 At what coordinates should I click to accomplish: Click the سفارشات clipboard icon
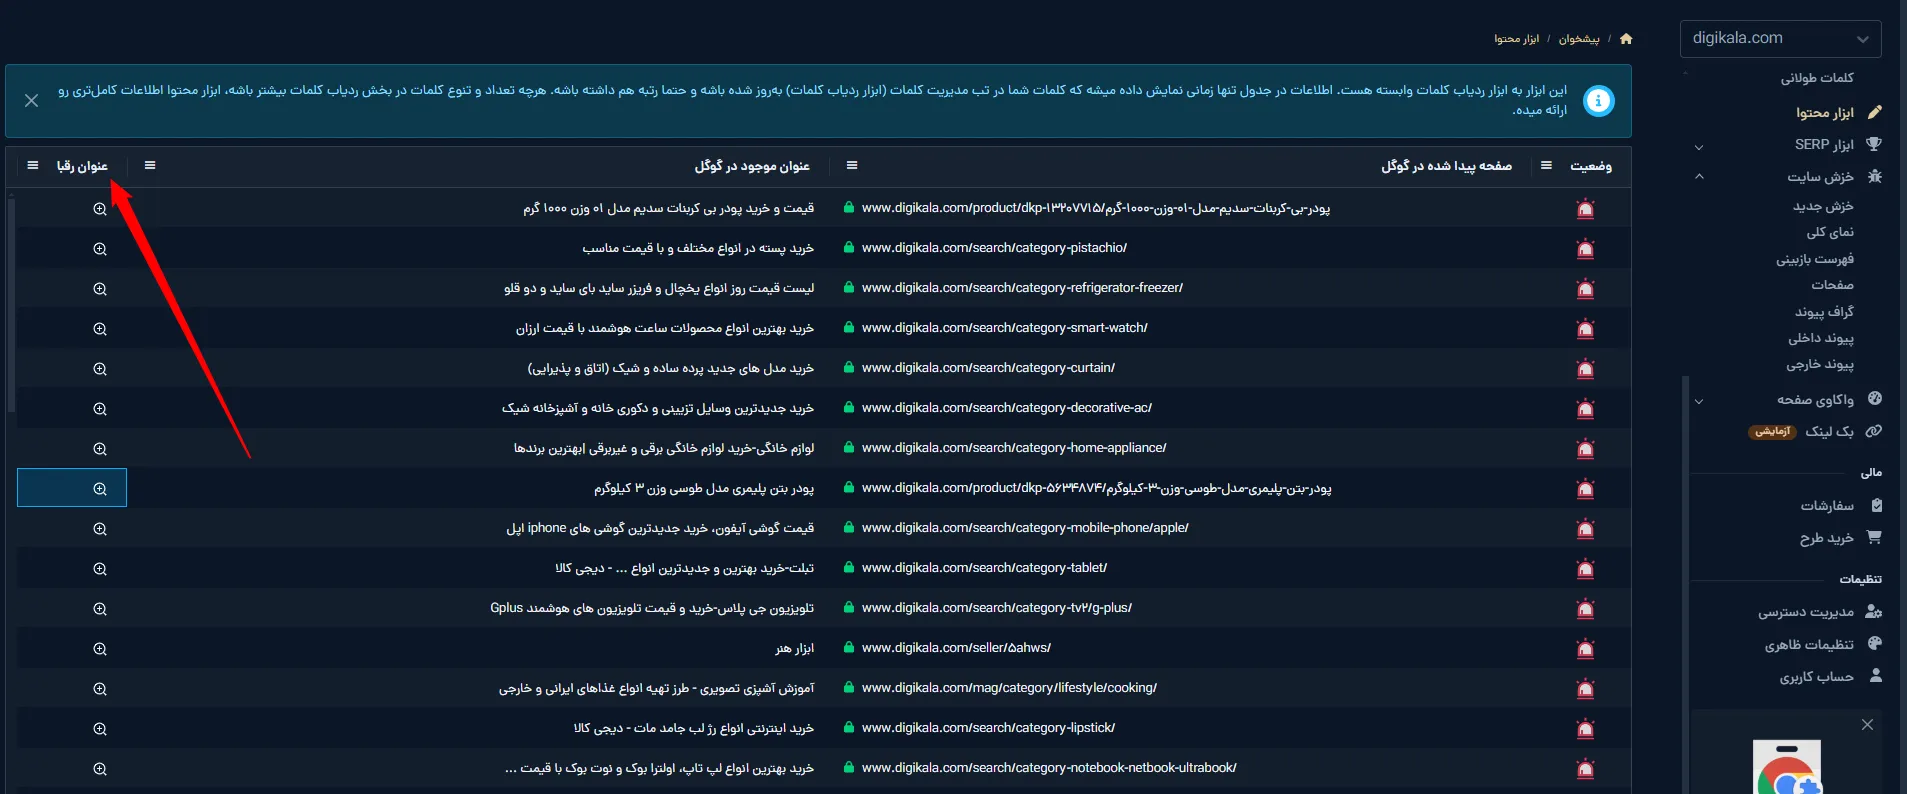[1876, 505]
